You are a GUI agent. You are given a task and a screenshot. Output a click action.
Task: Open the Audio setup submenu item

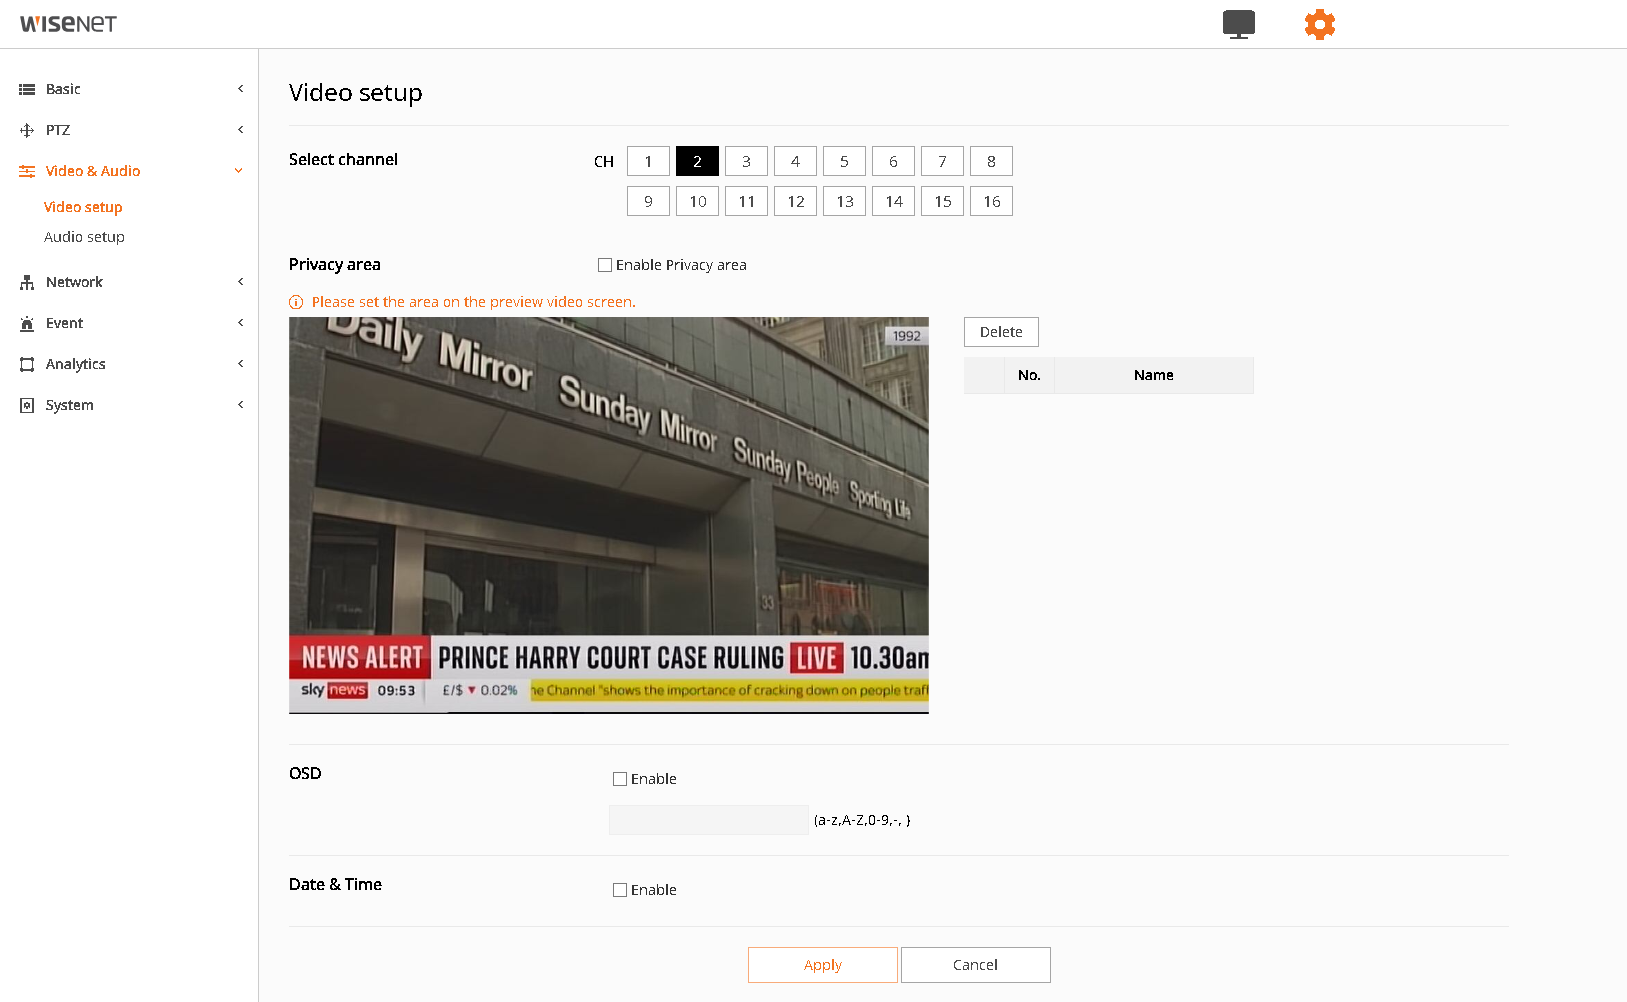[84, 237]
